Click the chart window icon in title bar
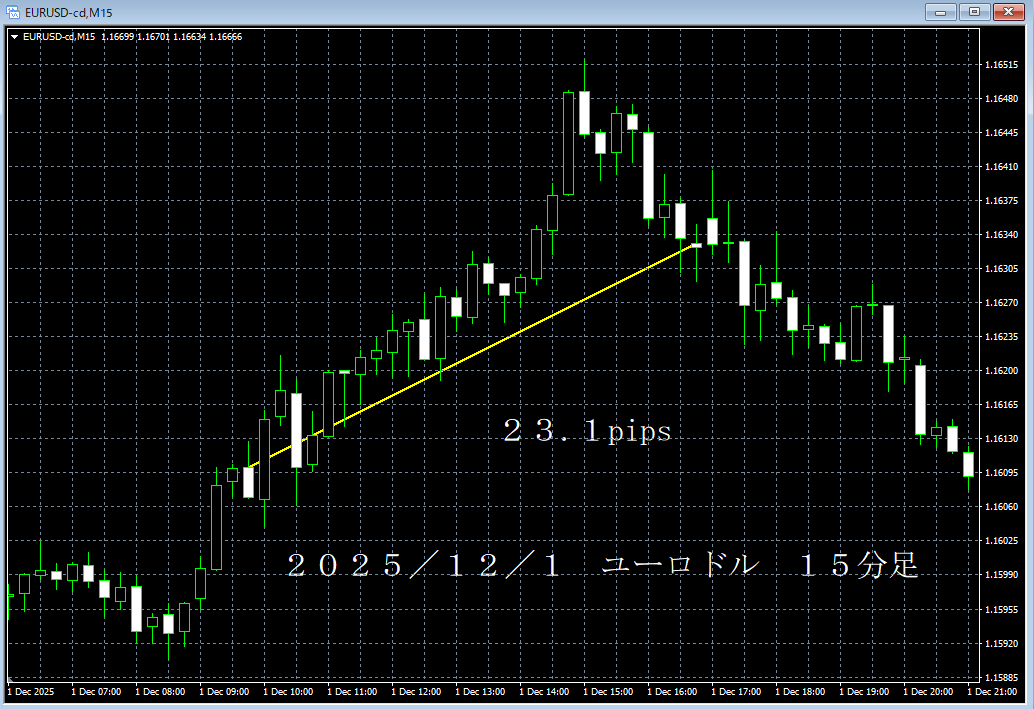 pos(13,12)
